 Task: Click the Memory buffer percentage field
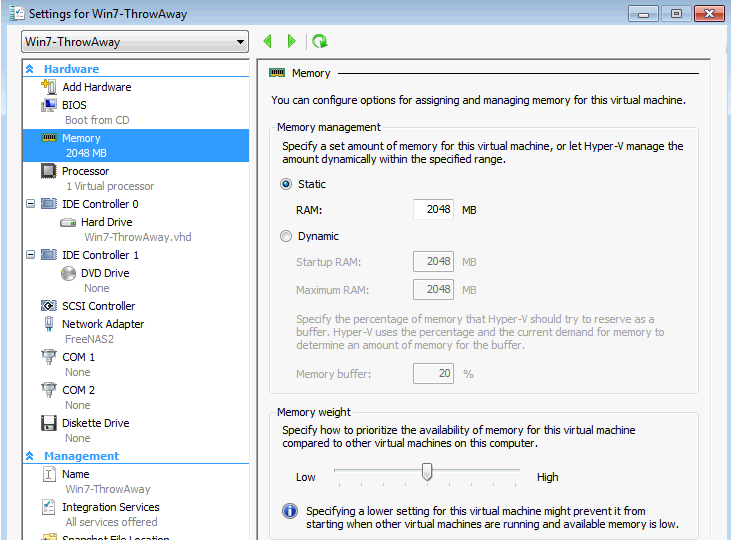[433, 374]
